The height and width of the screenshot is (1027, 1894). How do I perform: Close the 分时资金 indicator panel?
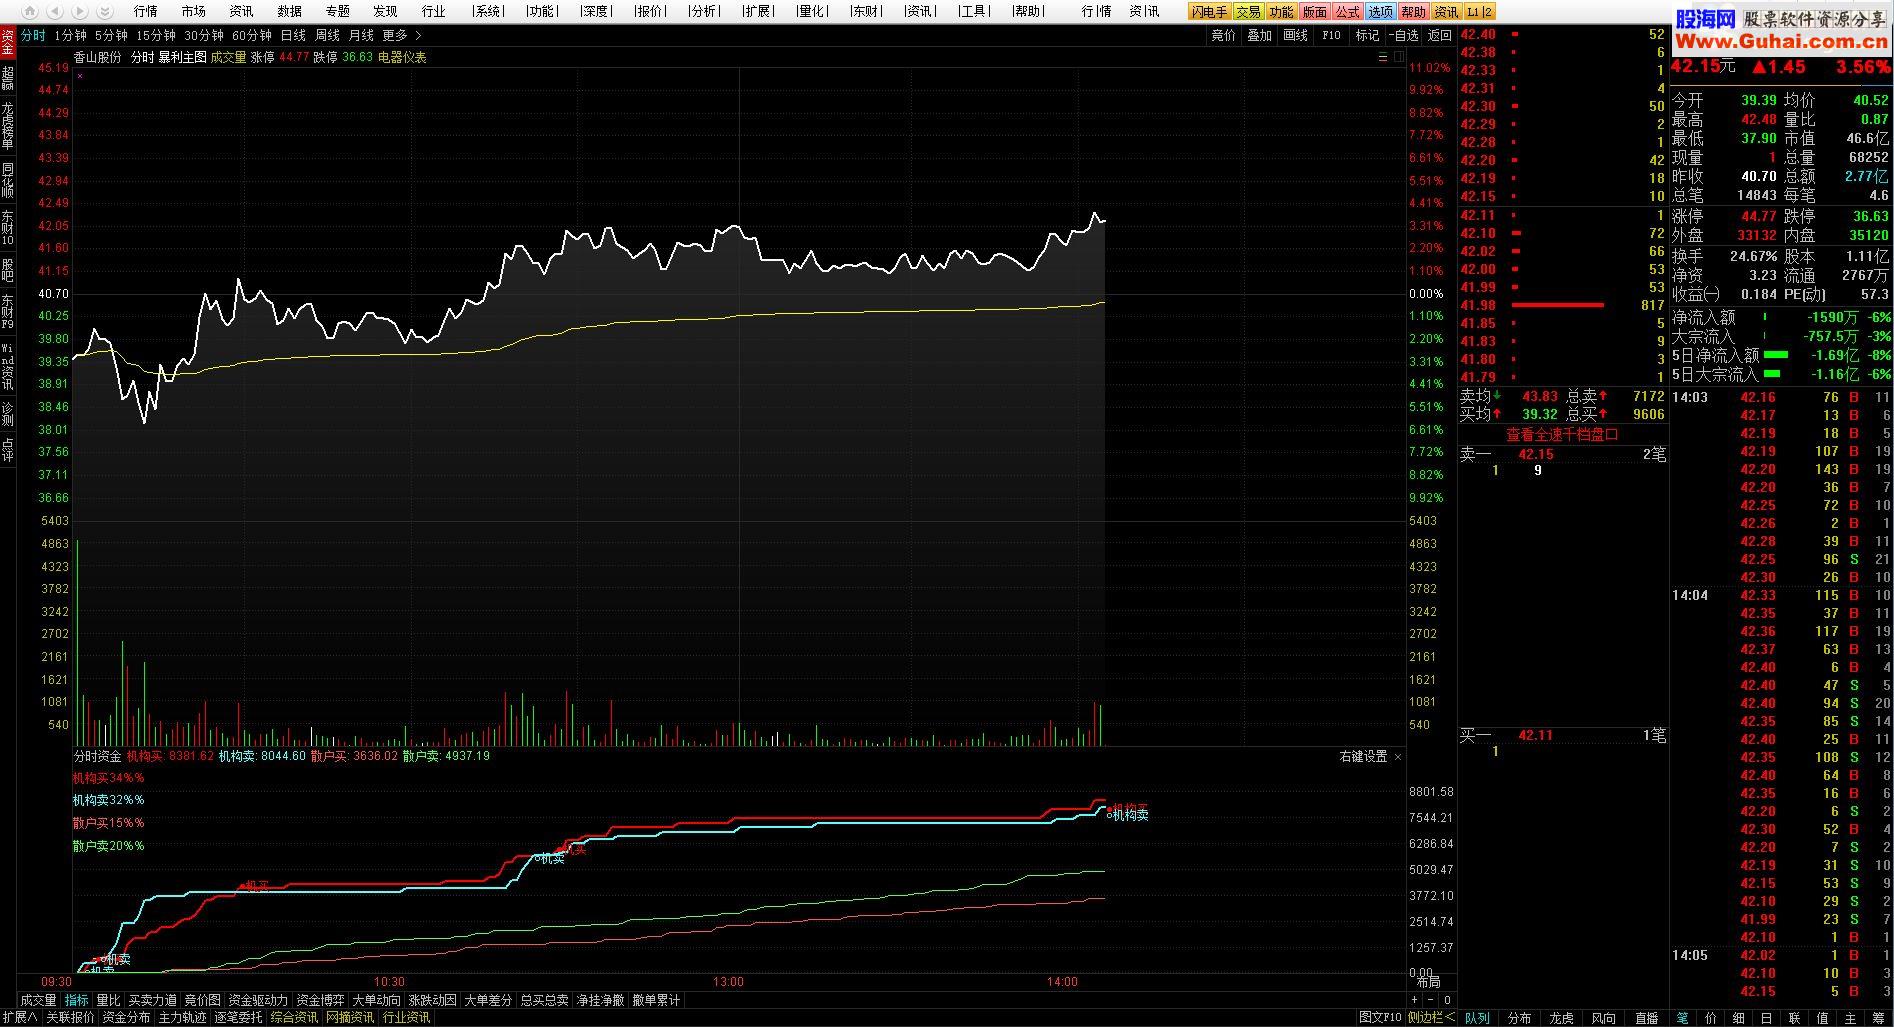(1398, 757)
